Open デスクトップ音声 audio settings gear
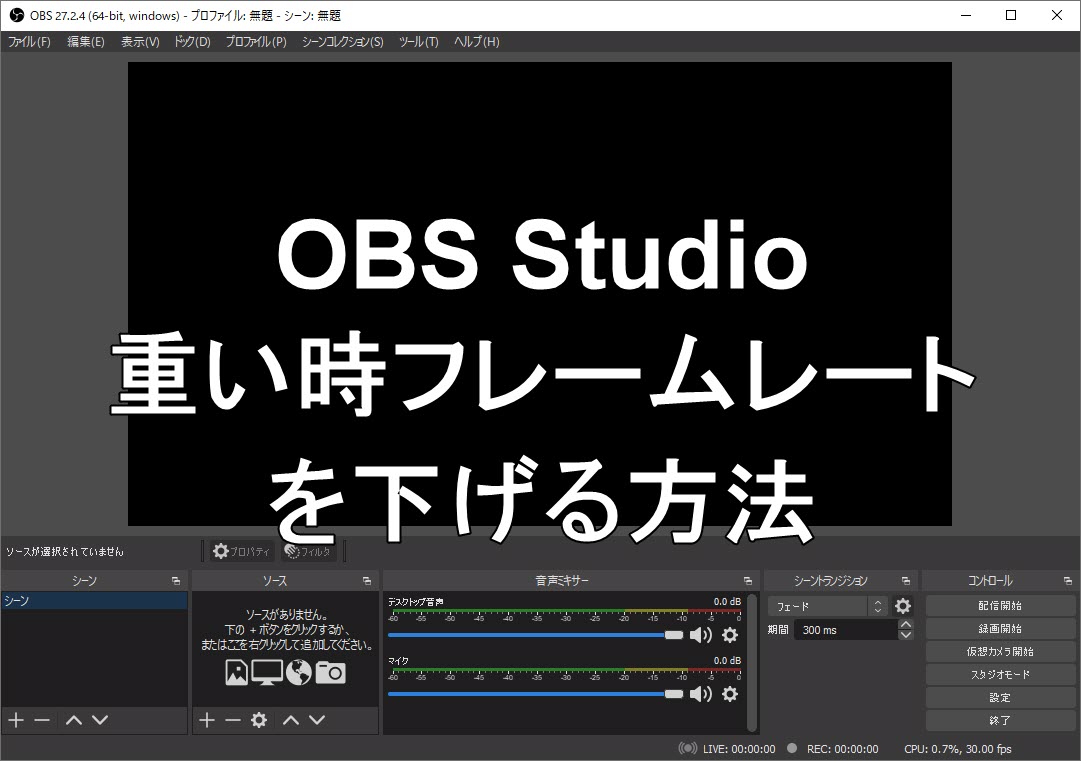The height and width of the screenshot is (761, 1081). 729,635
